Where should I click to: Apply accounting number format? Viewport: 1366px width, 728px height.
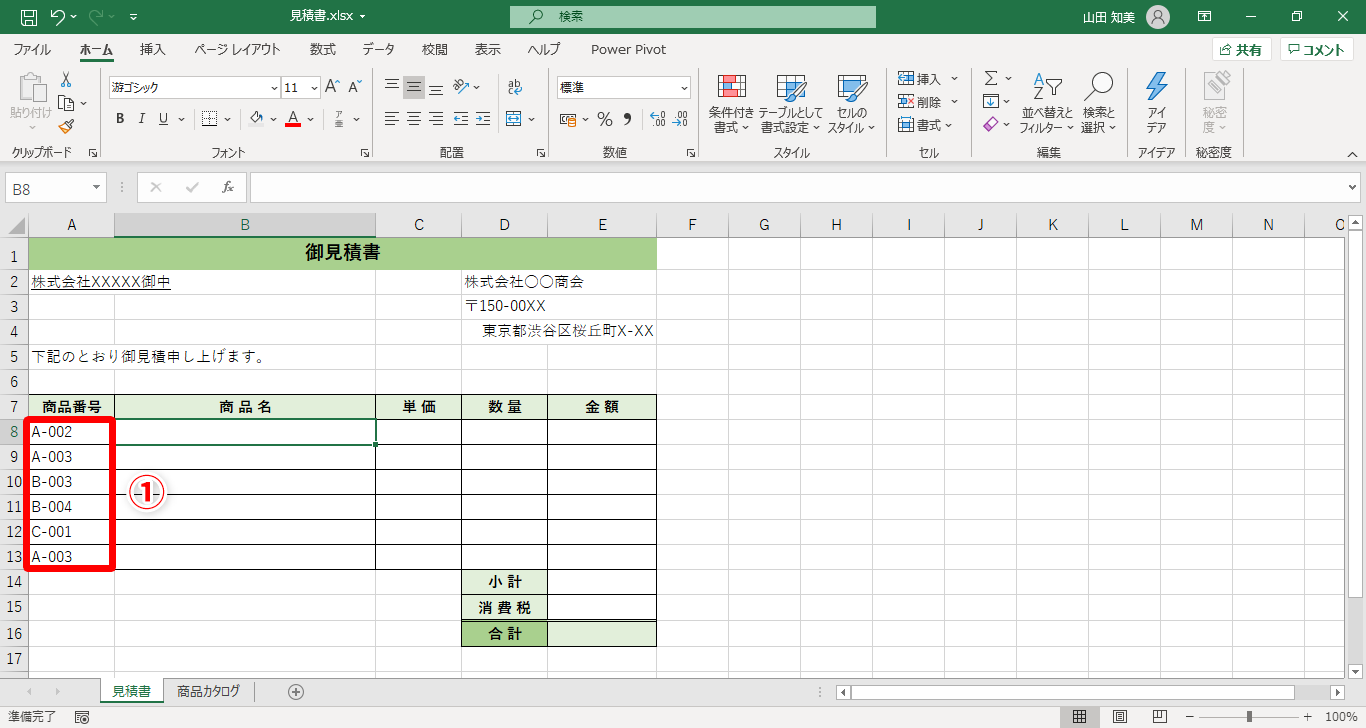coord(568,119)
